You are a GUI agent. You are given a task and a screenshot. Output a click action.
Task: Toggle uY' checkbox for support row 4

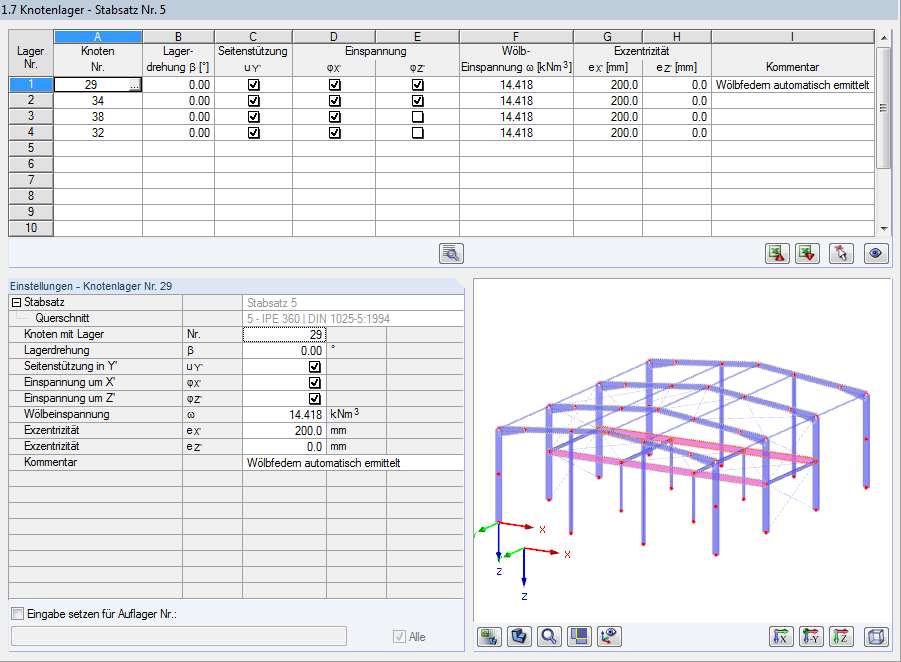(x=253, y=133)
